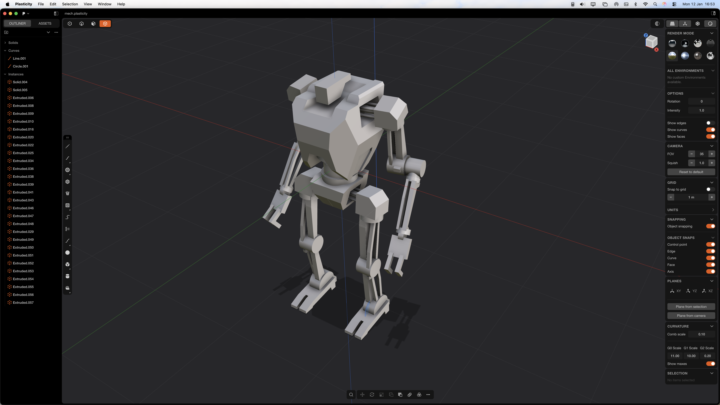Collapse the Planes section chevron
Image resolution: width=720 pixels, height=405 pixels.
[712, 281]
